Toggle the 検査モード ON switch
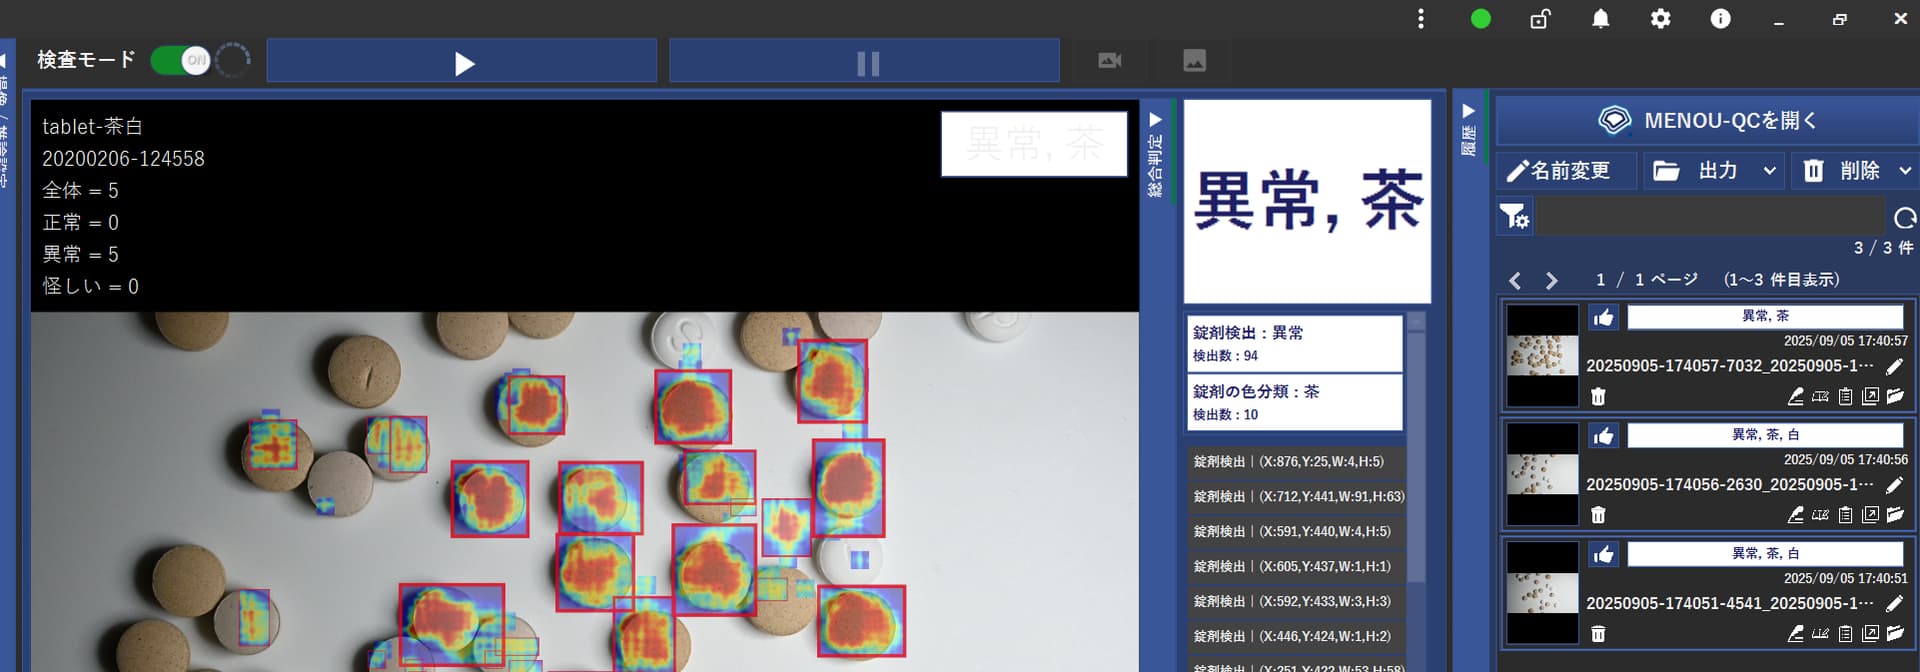1920x672 pixels. click(181, 60)
